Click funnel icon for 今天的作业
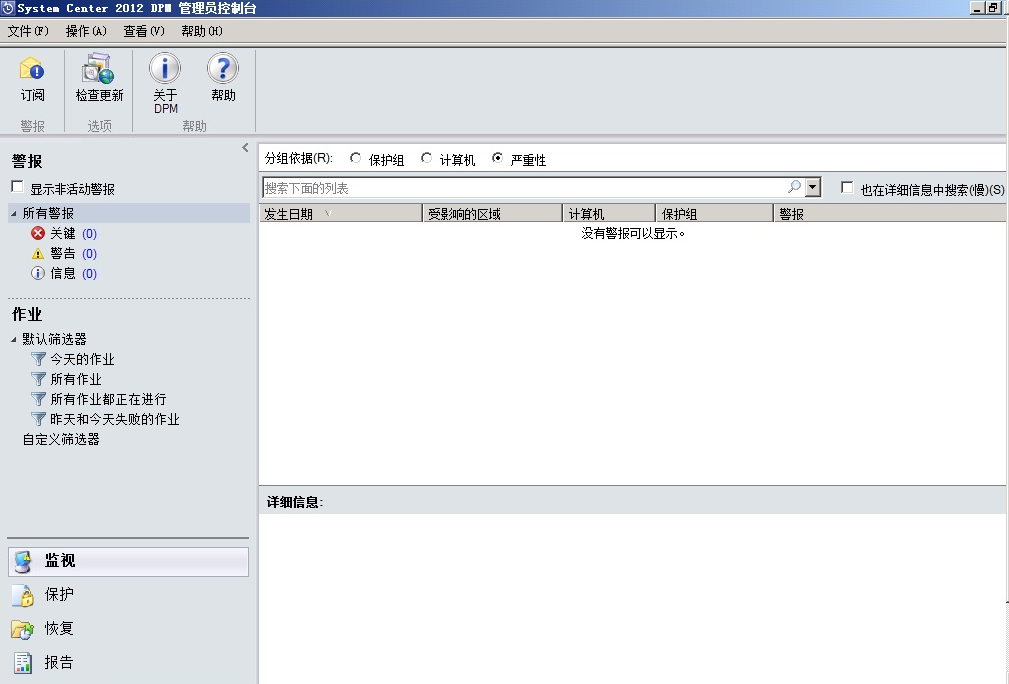The height and width of the screenshot is (684, 1009). 39,359
